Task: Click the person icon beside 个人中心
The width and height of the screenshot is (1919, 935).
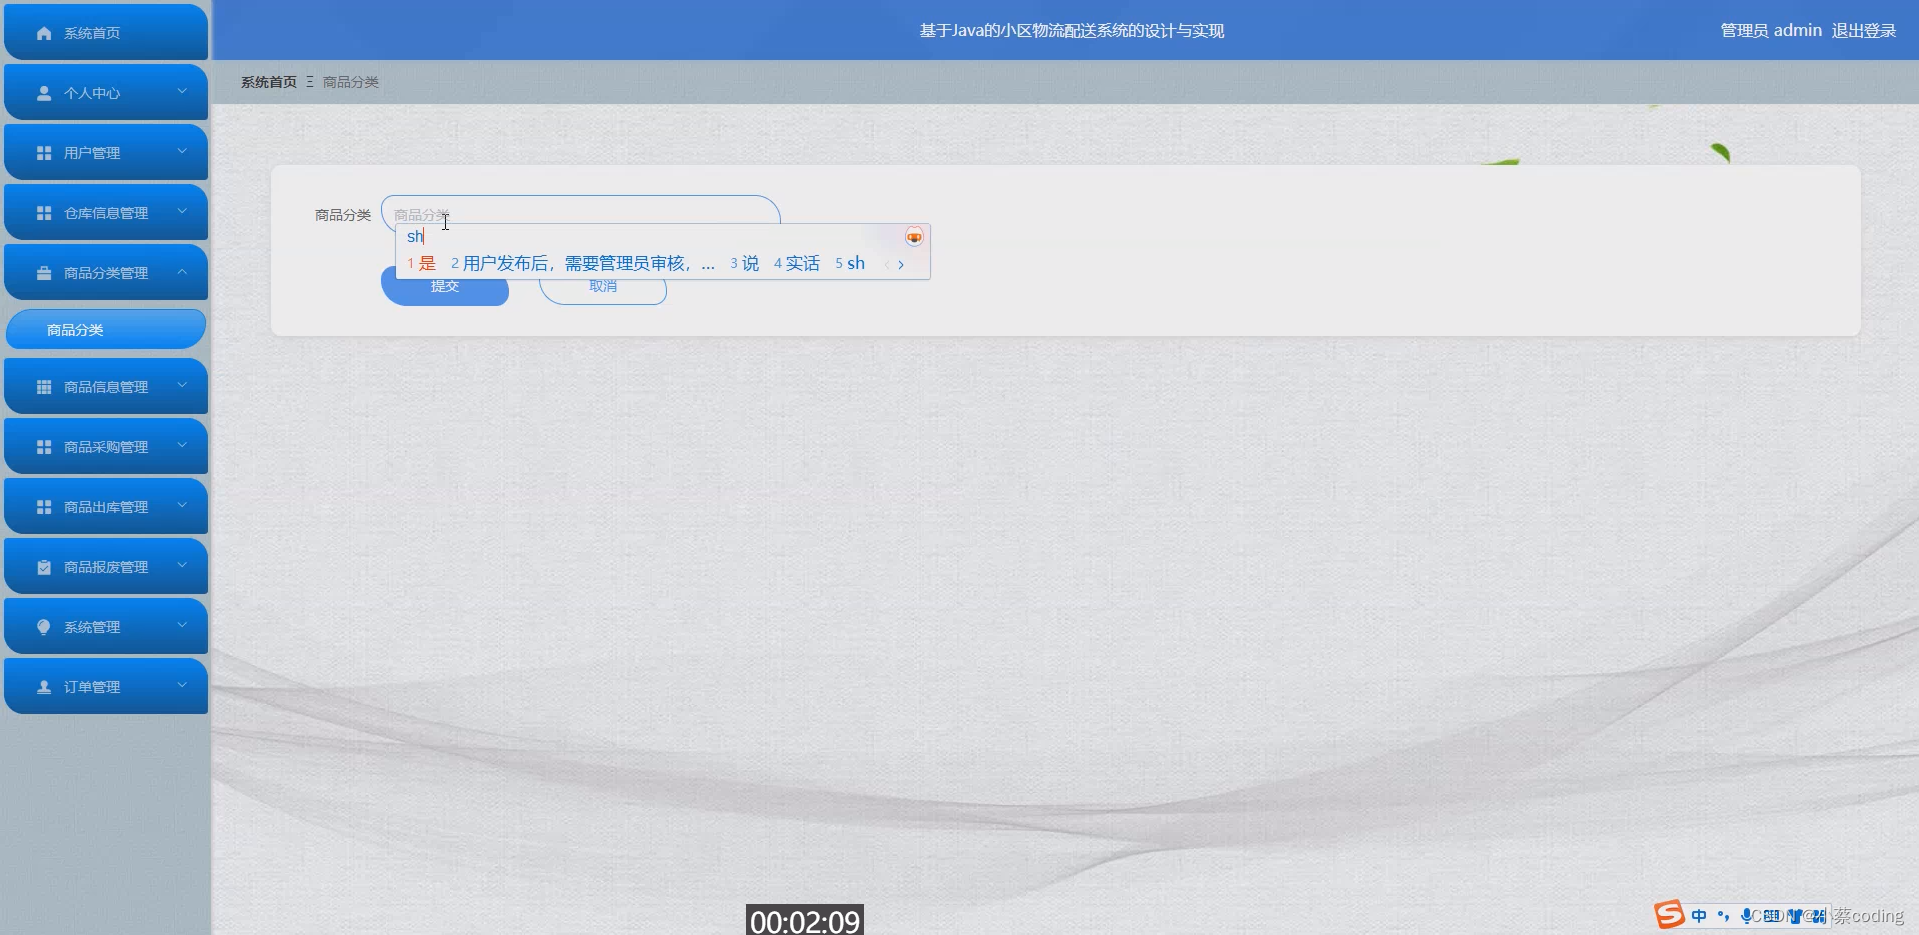Action: [x=44, y=93]
